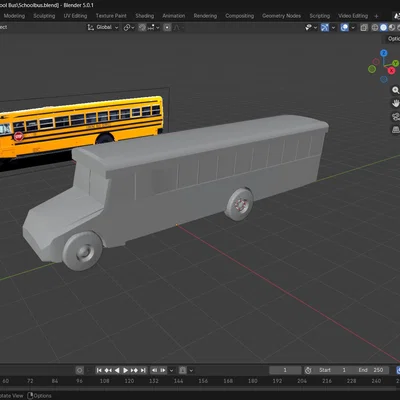Add a new workspace with plus button

[x=376, y=16]
